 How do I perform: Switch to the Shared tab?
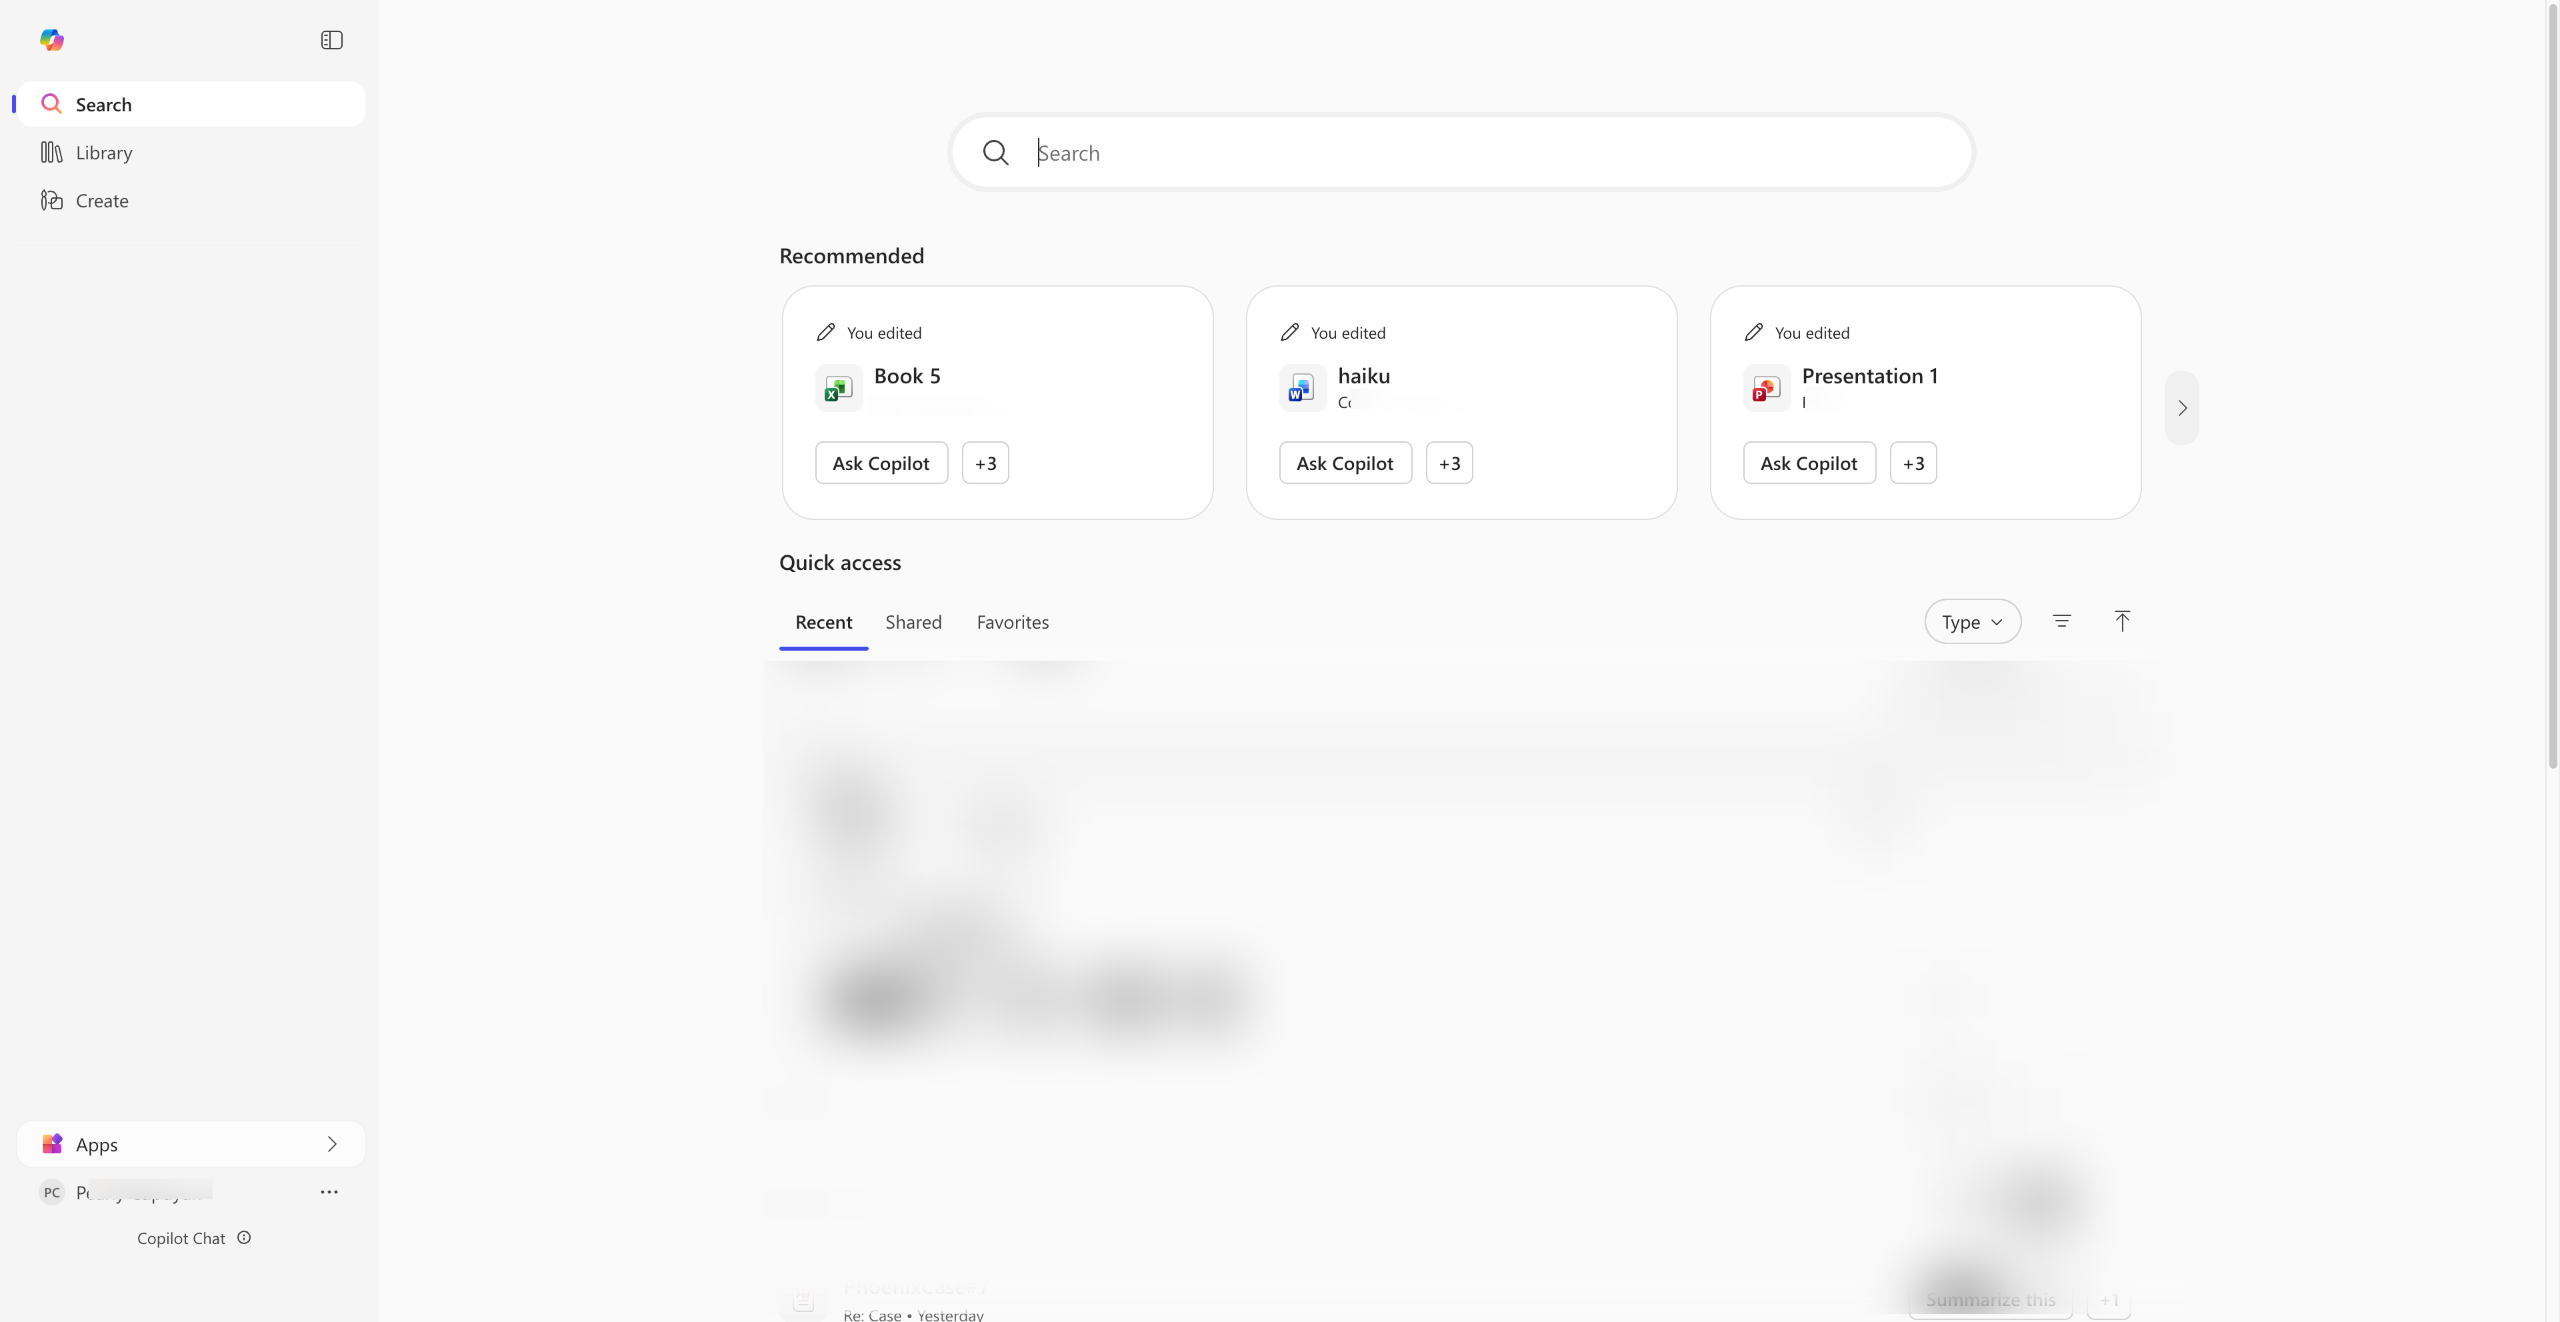pyautogui.click(x=913, y=622)
